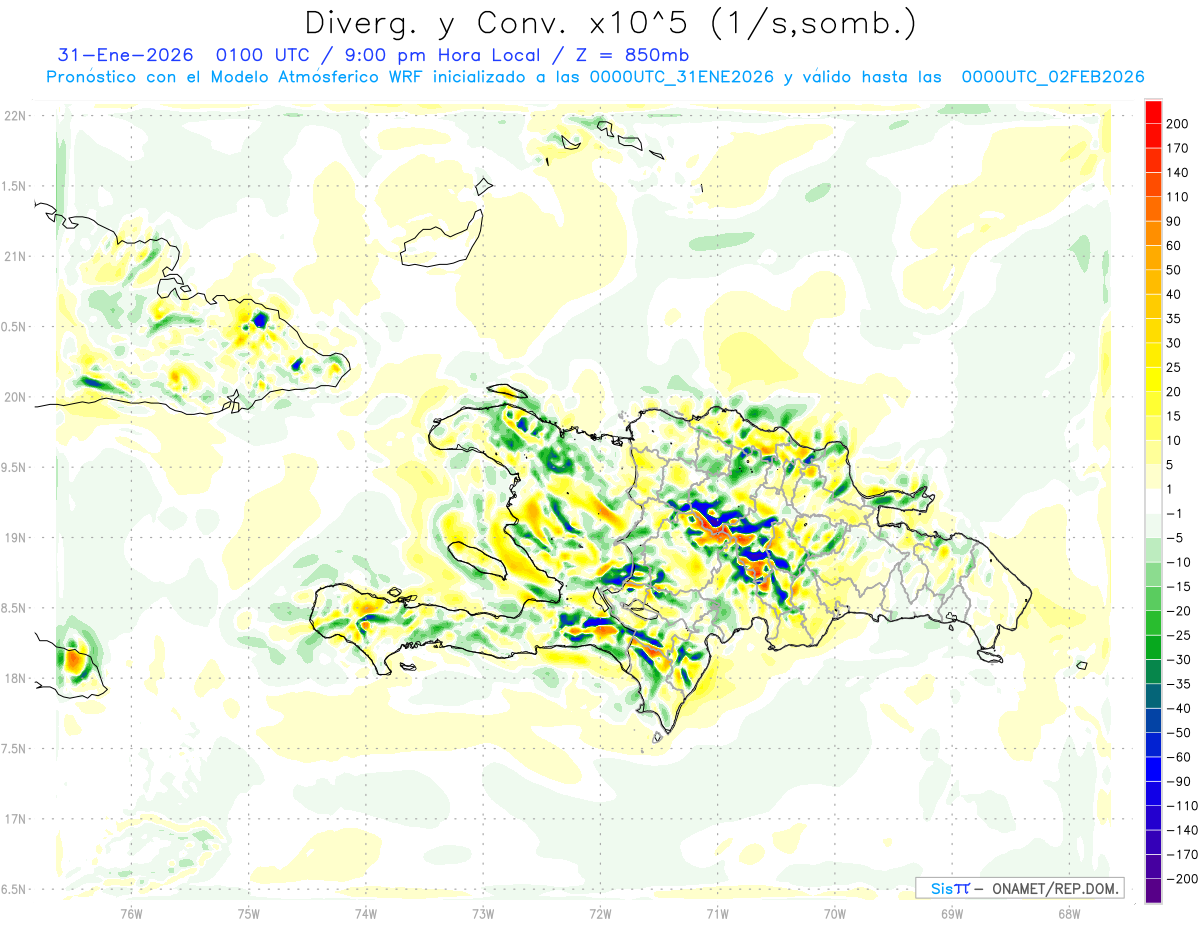
Task: Click the '74W' longitude label
Action: click(366, 912)
